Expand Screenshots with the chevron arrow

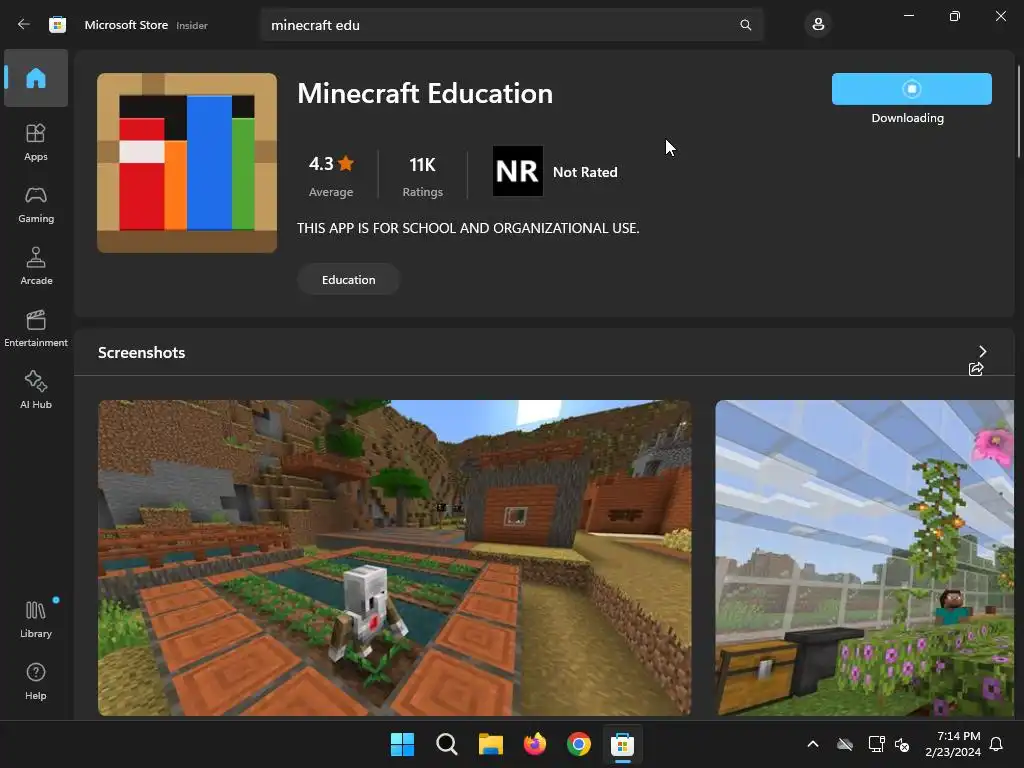click(982, 351)
